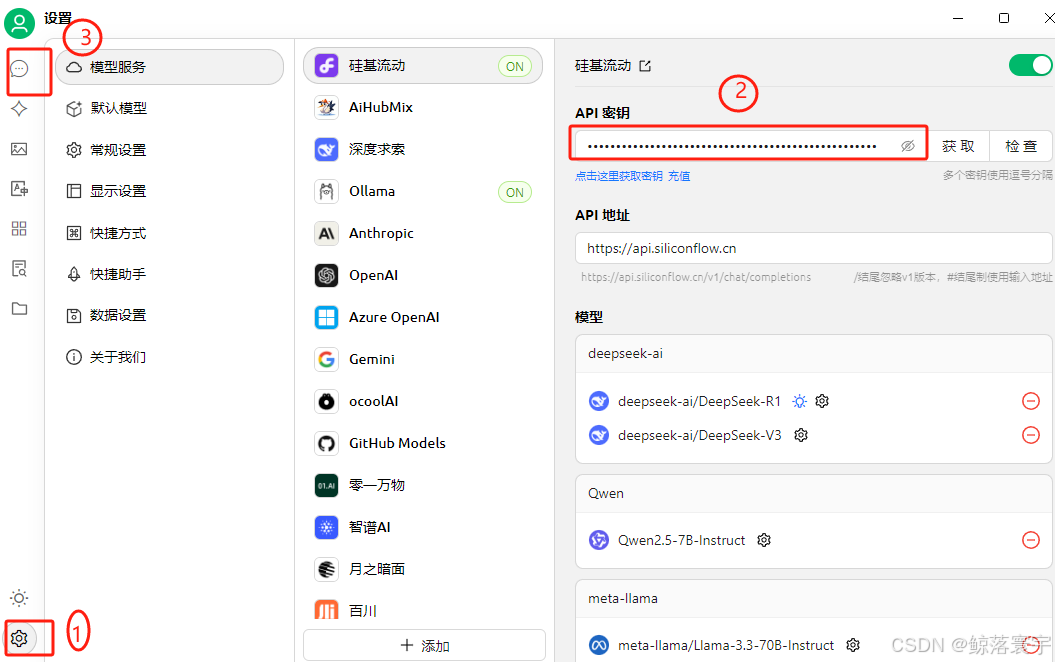
Task: Remove the DeepSeek-V3 model
Action: [x=1031, y=435]
